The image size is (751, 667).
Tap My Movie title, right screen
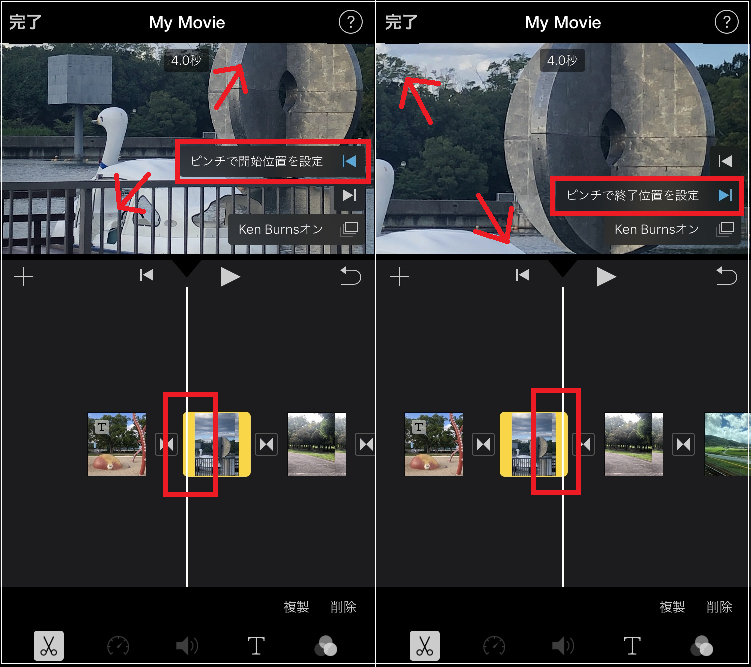pos(563,23)
